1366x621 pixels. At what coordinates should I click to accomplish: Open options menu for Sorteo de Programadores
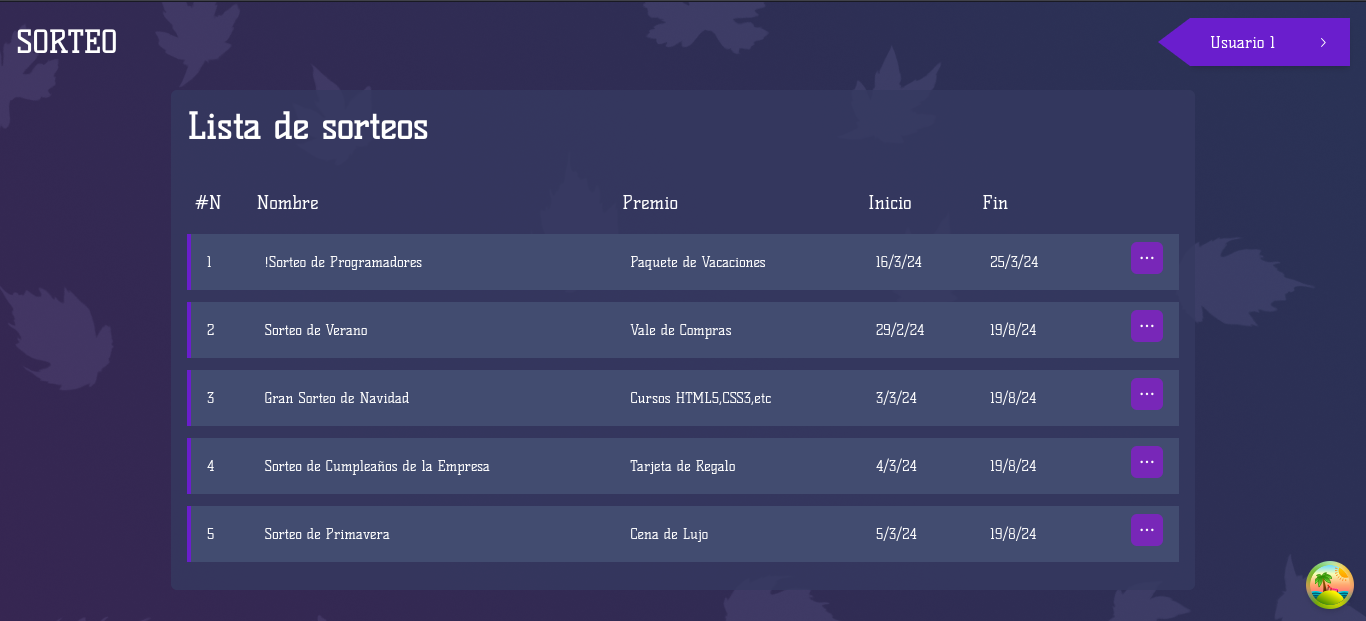pos(1147,258)
